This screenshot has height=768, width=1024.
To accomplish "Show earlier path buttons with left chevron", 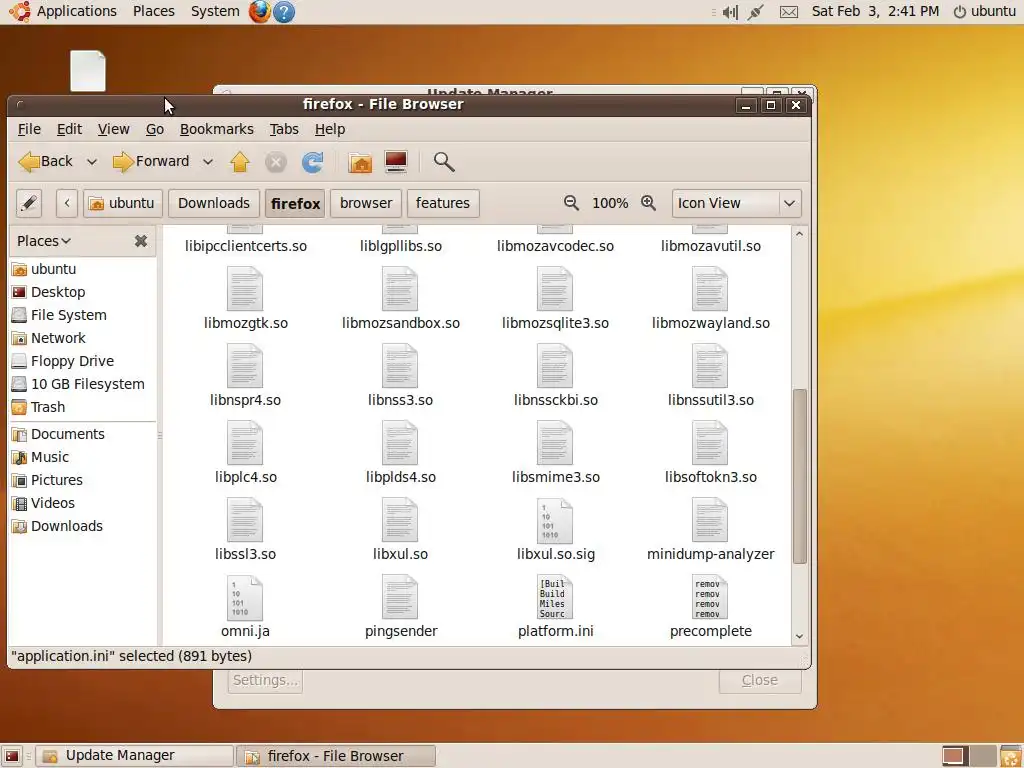I will [67, 203].
